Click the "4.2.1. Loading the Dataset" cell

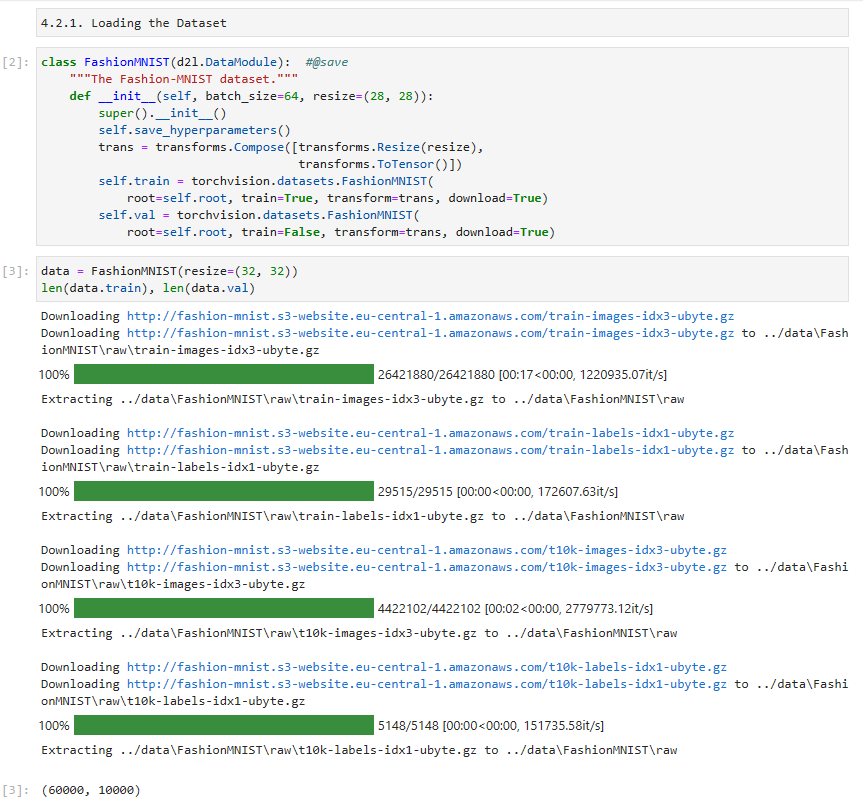point(442,23)
